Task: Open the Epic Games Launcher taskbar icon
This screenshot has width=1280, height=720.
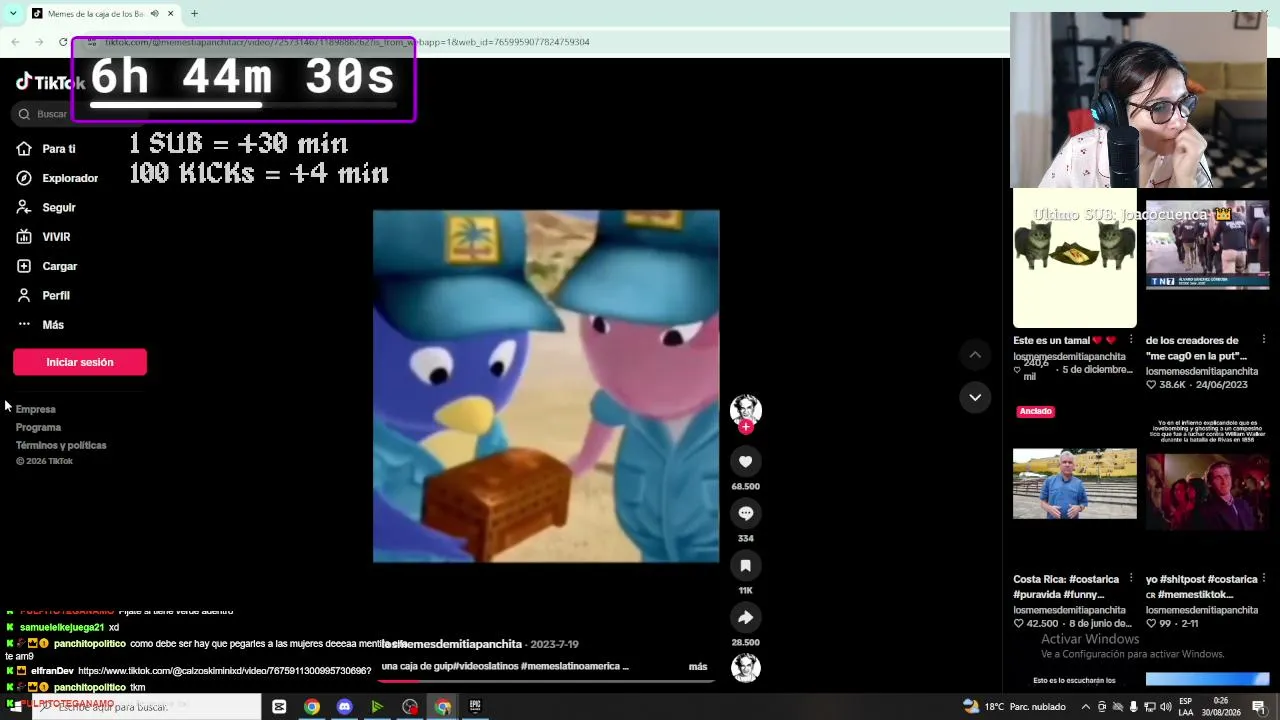Action: coord(475,707)
